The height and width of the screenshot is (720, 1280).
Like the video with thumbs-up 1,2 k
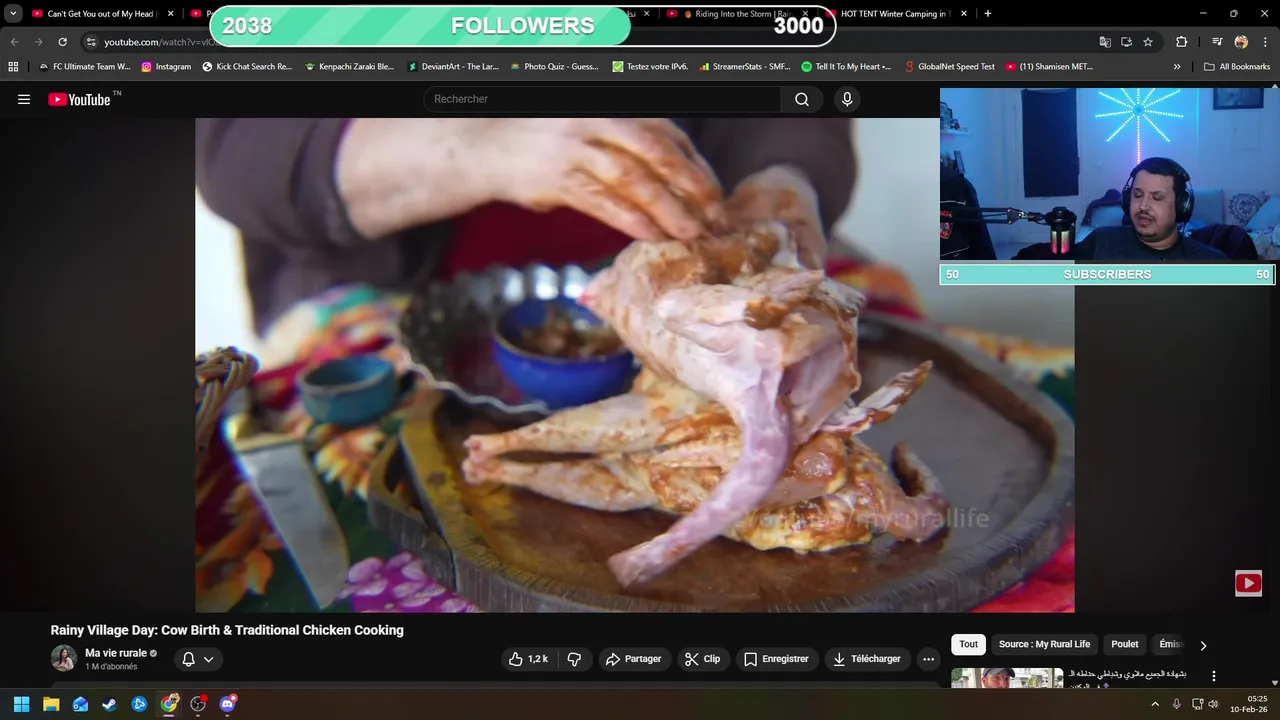click(x=528, y=659)
